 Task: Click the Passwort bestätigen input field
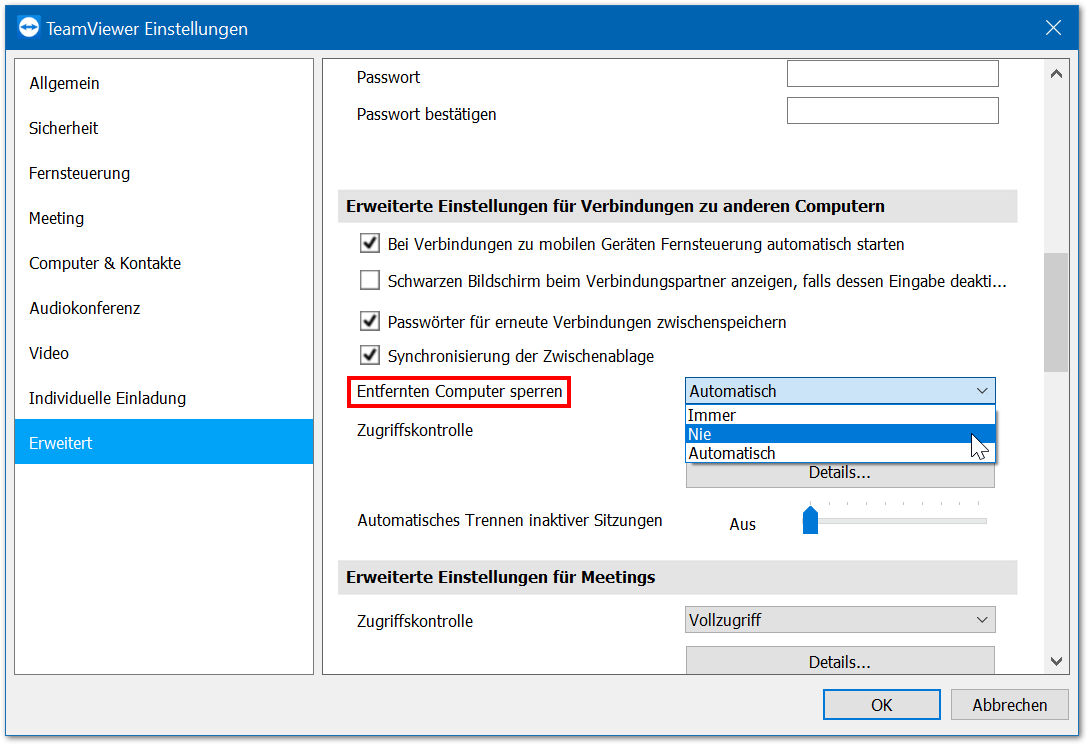(x=892, y=111)
